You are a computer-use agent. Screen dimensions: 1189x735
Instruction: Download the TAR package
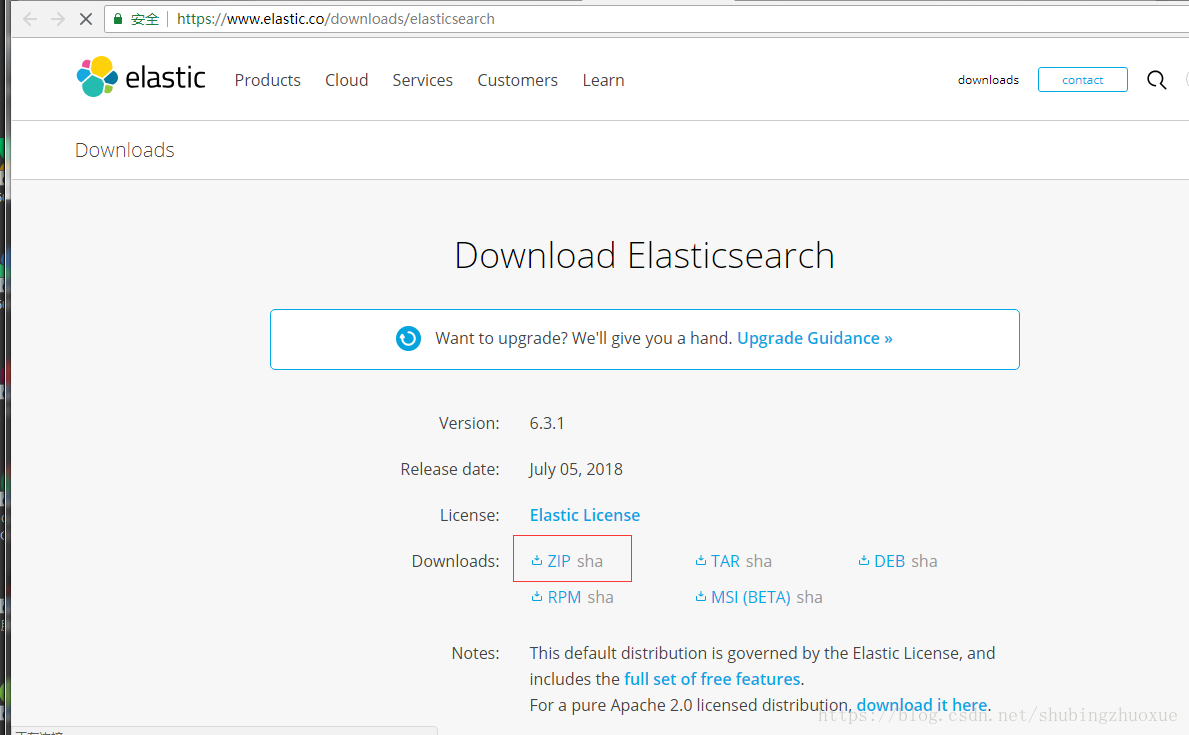pyautogui.click(x=724, y=561)
